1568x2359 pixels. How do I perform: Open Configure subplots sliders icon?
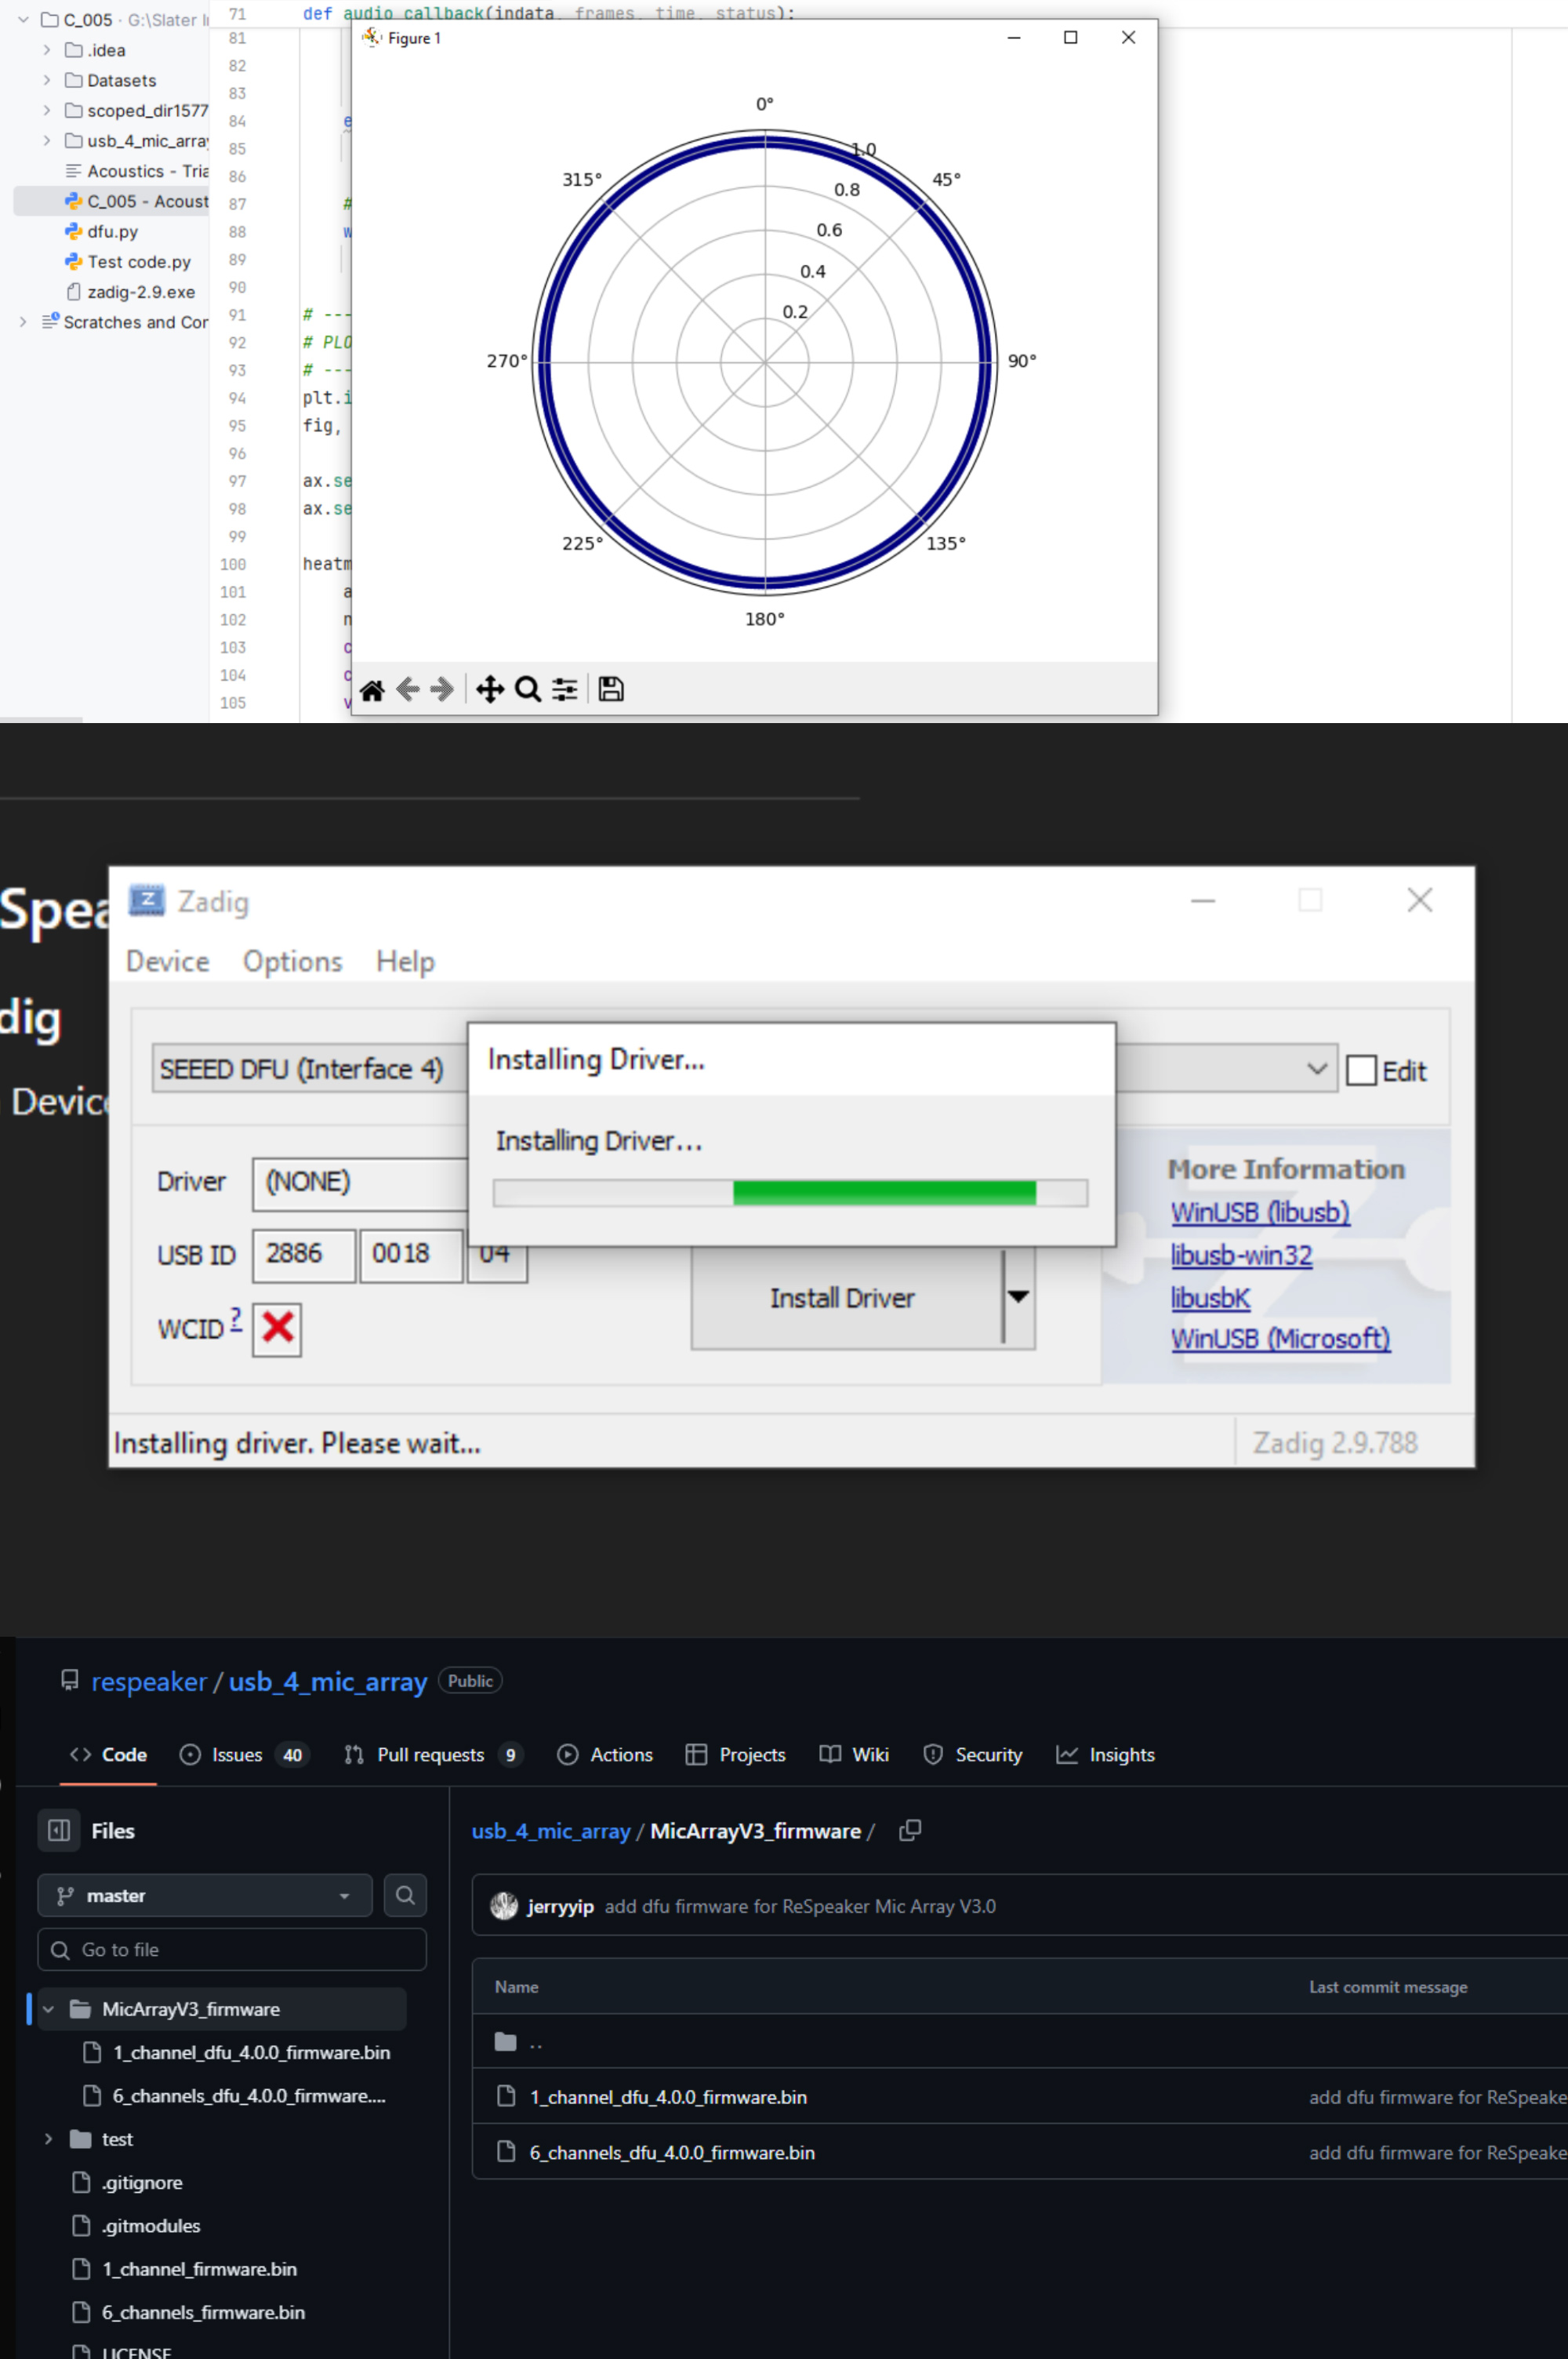(565, 690)
